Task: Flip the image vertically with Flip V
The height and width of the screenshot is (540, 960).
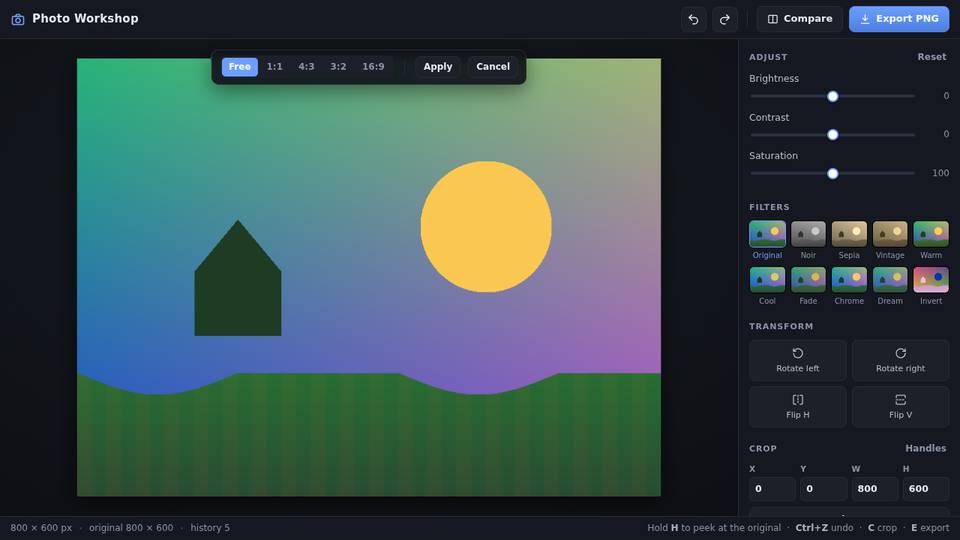Action: tap(901, 407)
